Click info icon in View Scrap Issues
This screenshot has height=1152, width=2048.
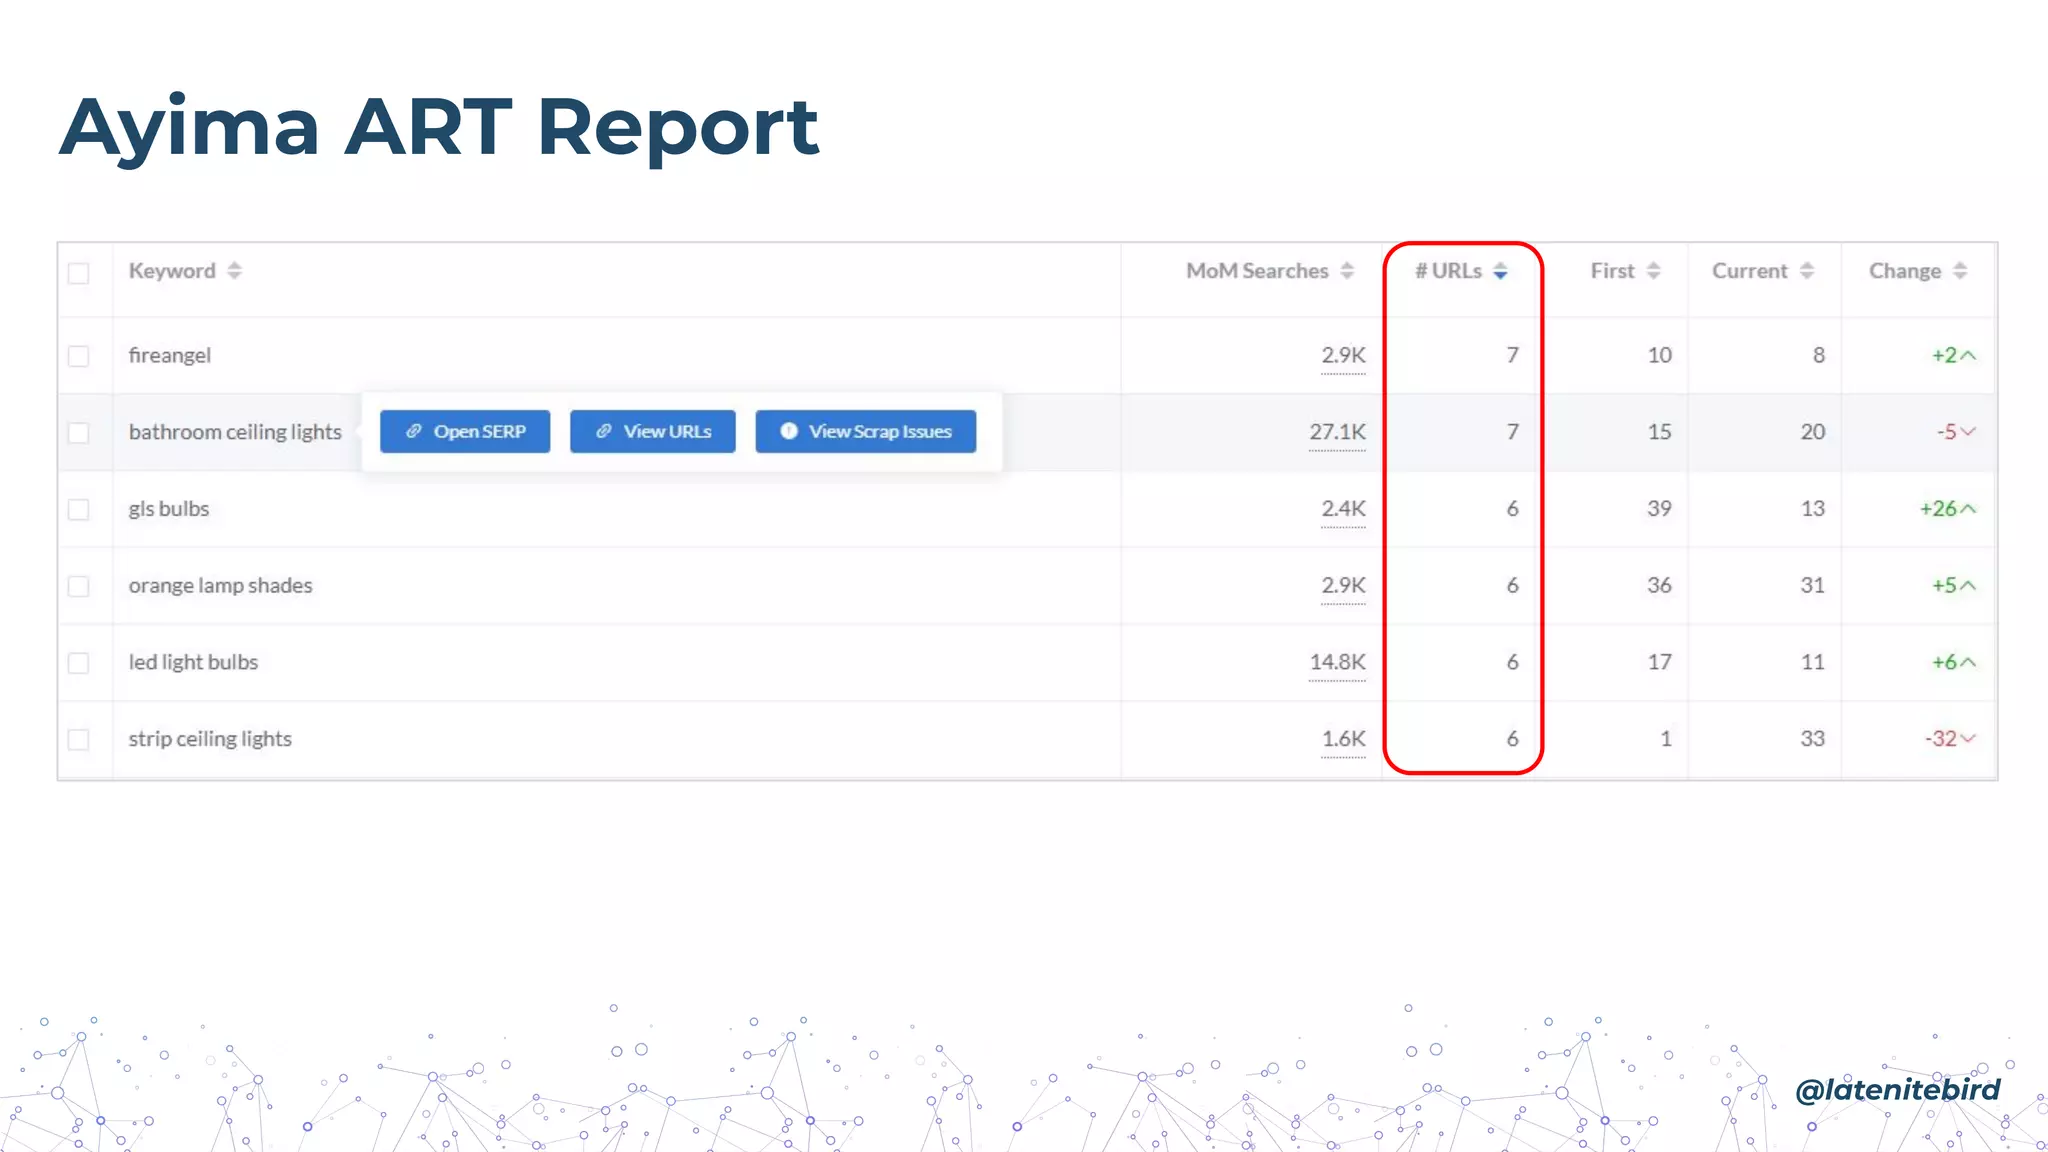[x=788, y=431]
